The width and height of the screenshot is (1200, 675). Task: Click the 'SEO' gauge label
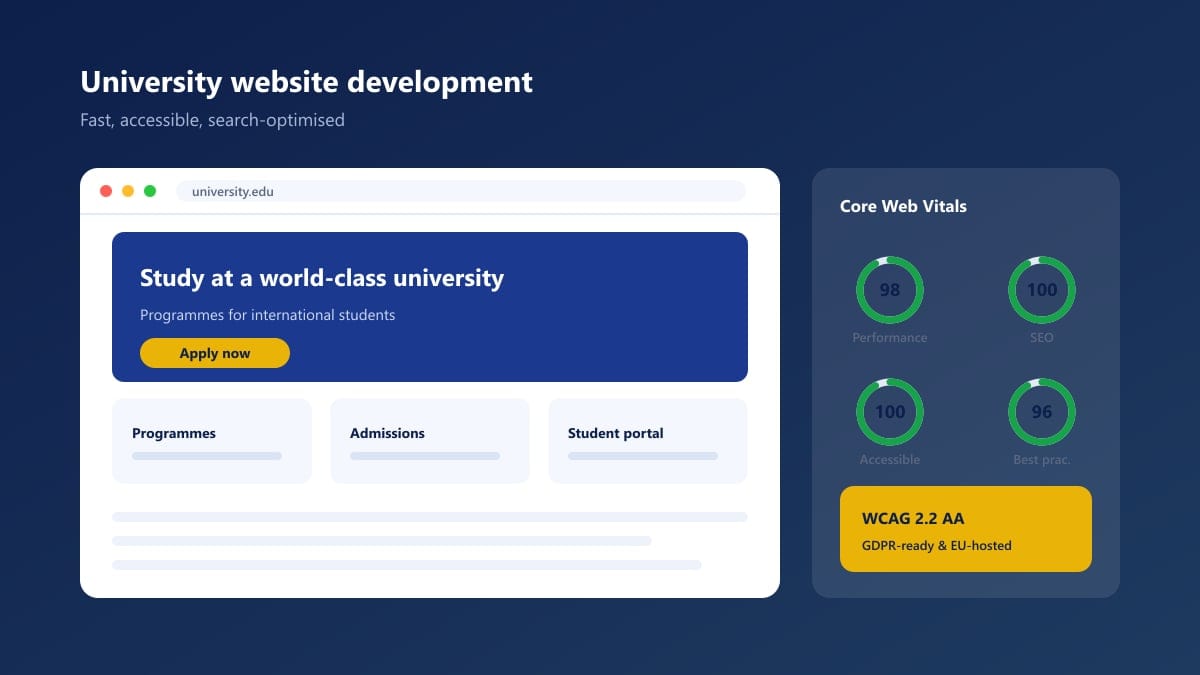pyautogui.click(x=1042, y=338)
